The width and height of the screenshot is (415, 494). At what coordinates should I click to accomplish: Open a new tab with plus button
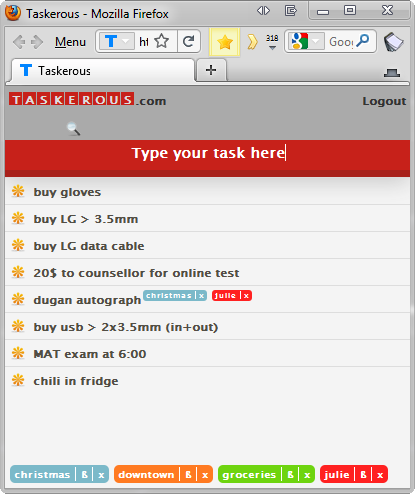(211, 70)
